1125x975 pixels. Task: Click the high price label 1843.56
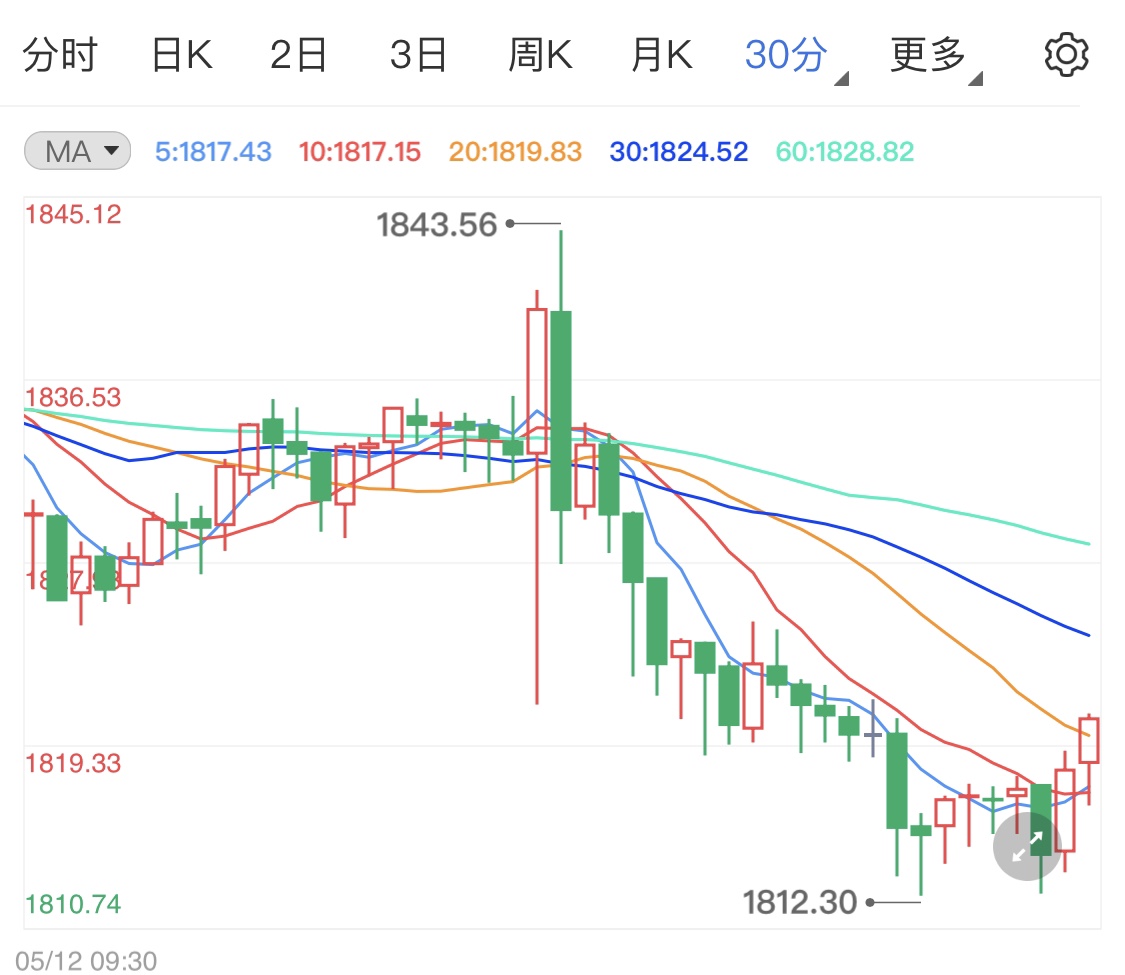point(436,225)
